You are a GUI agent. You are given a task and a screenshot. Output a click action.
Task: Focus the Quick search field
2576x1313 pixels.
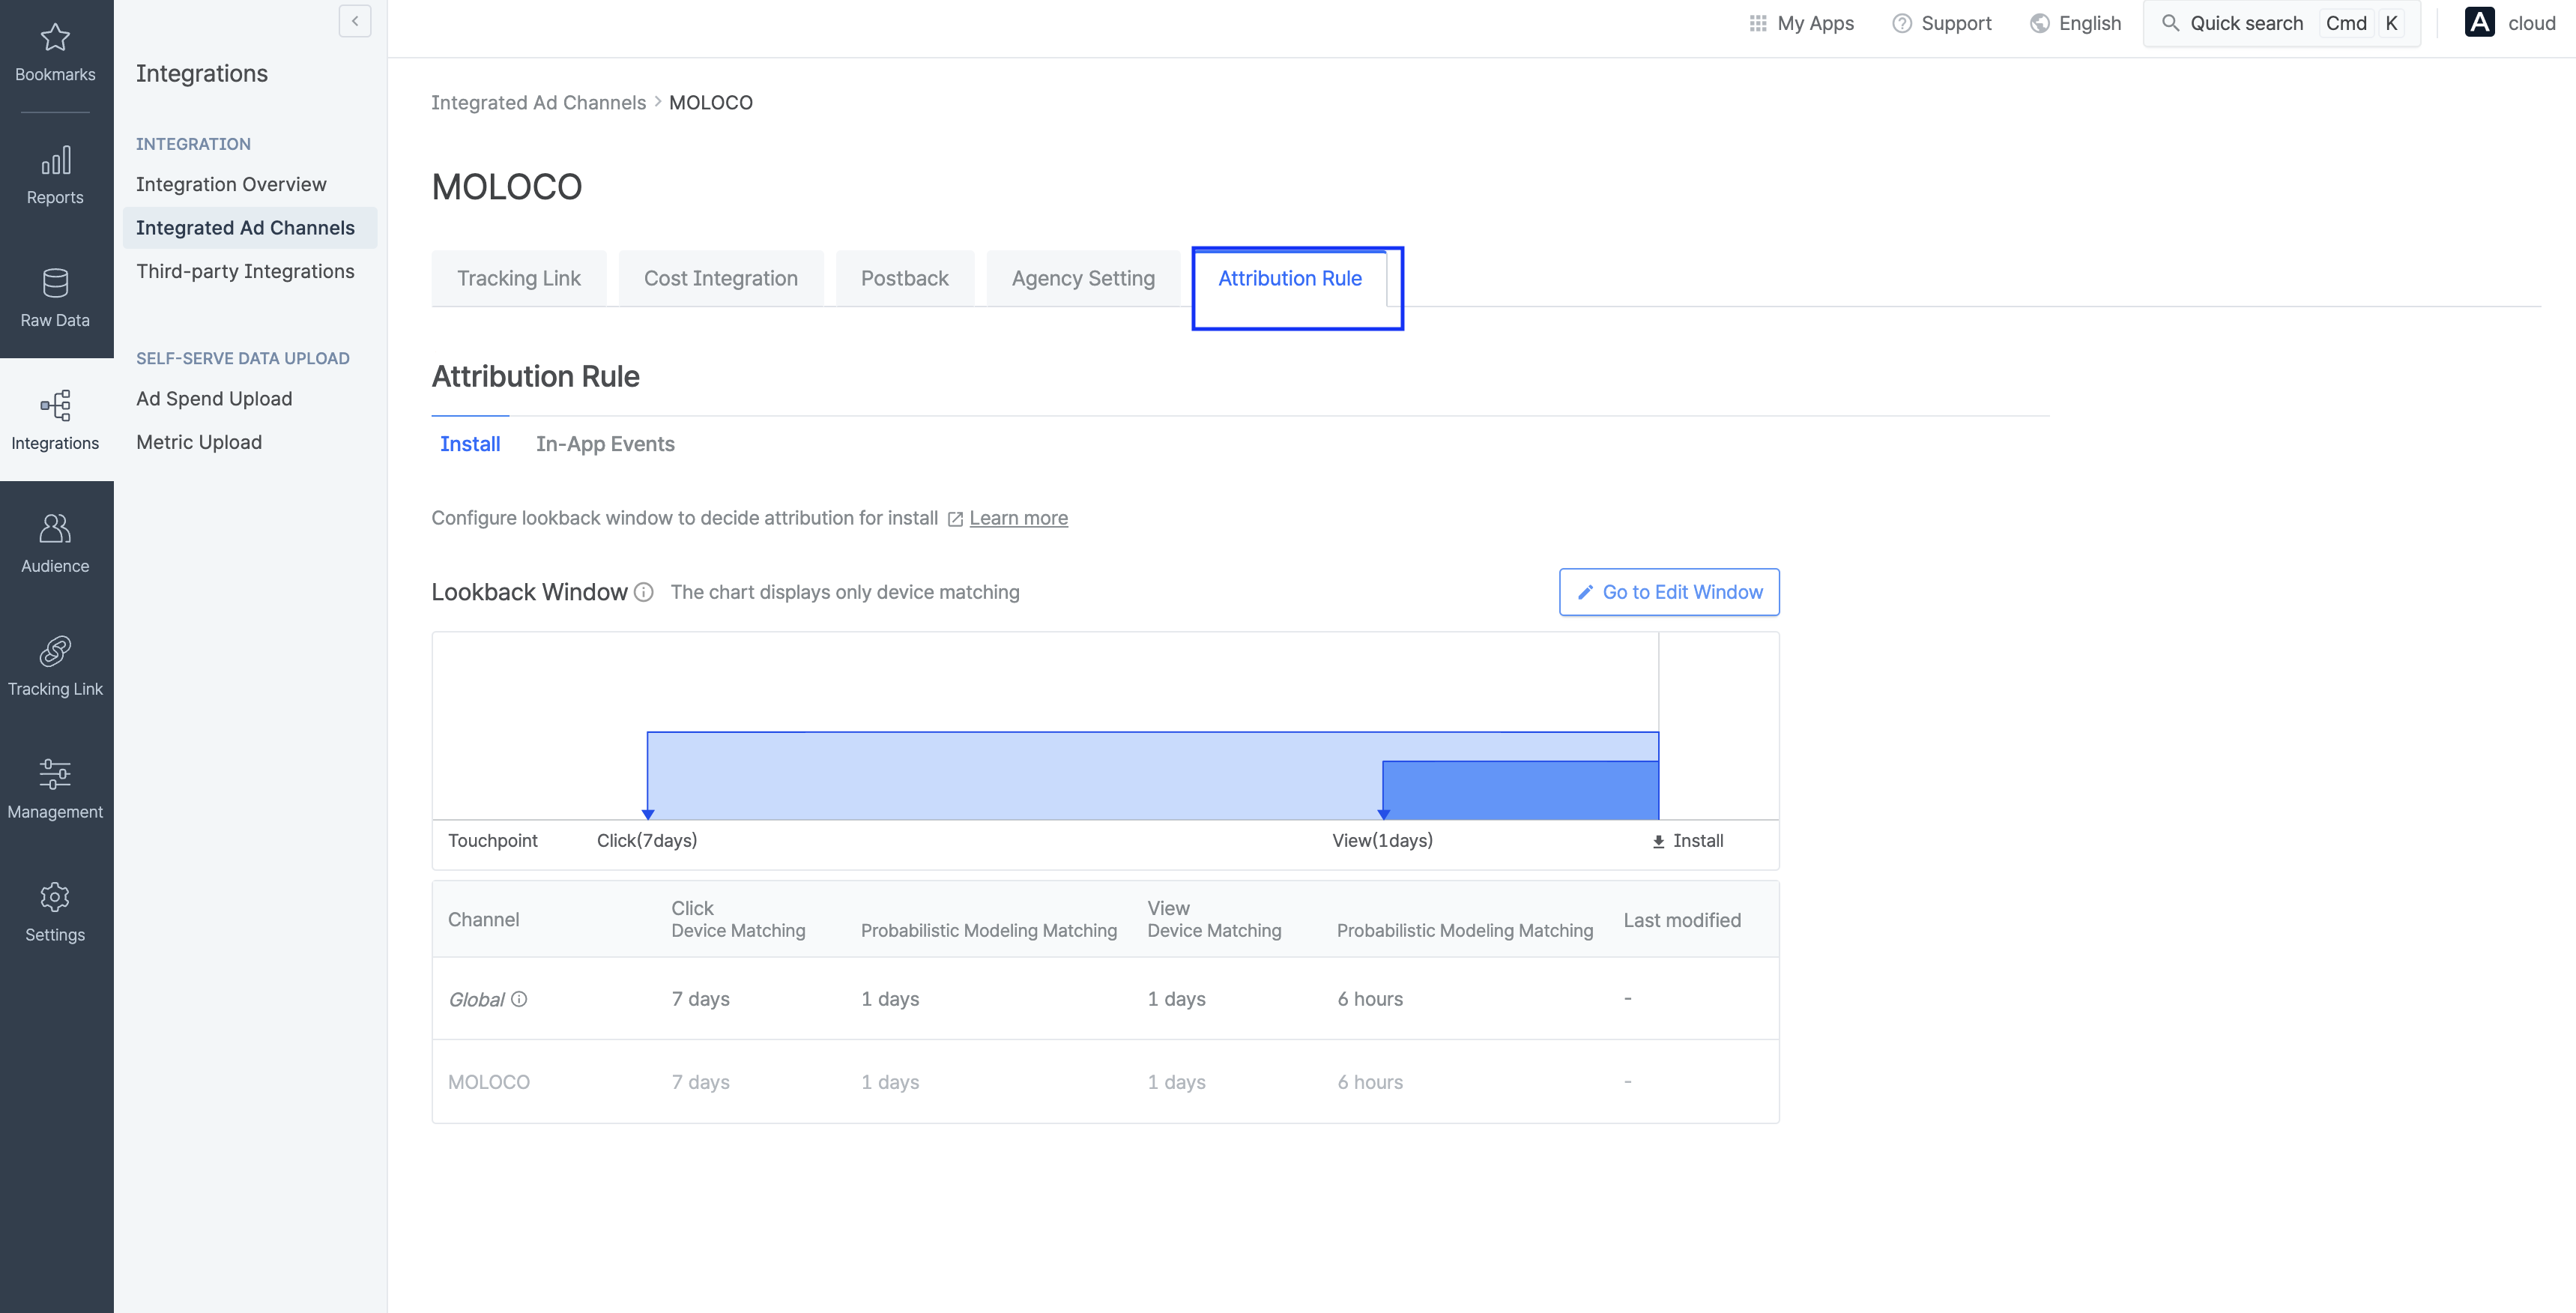coord(2281,23)
